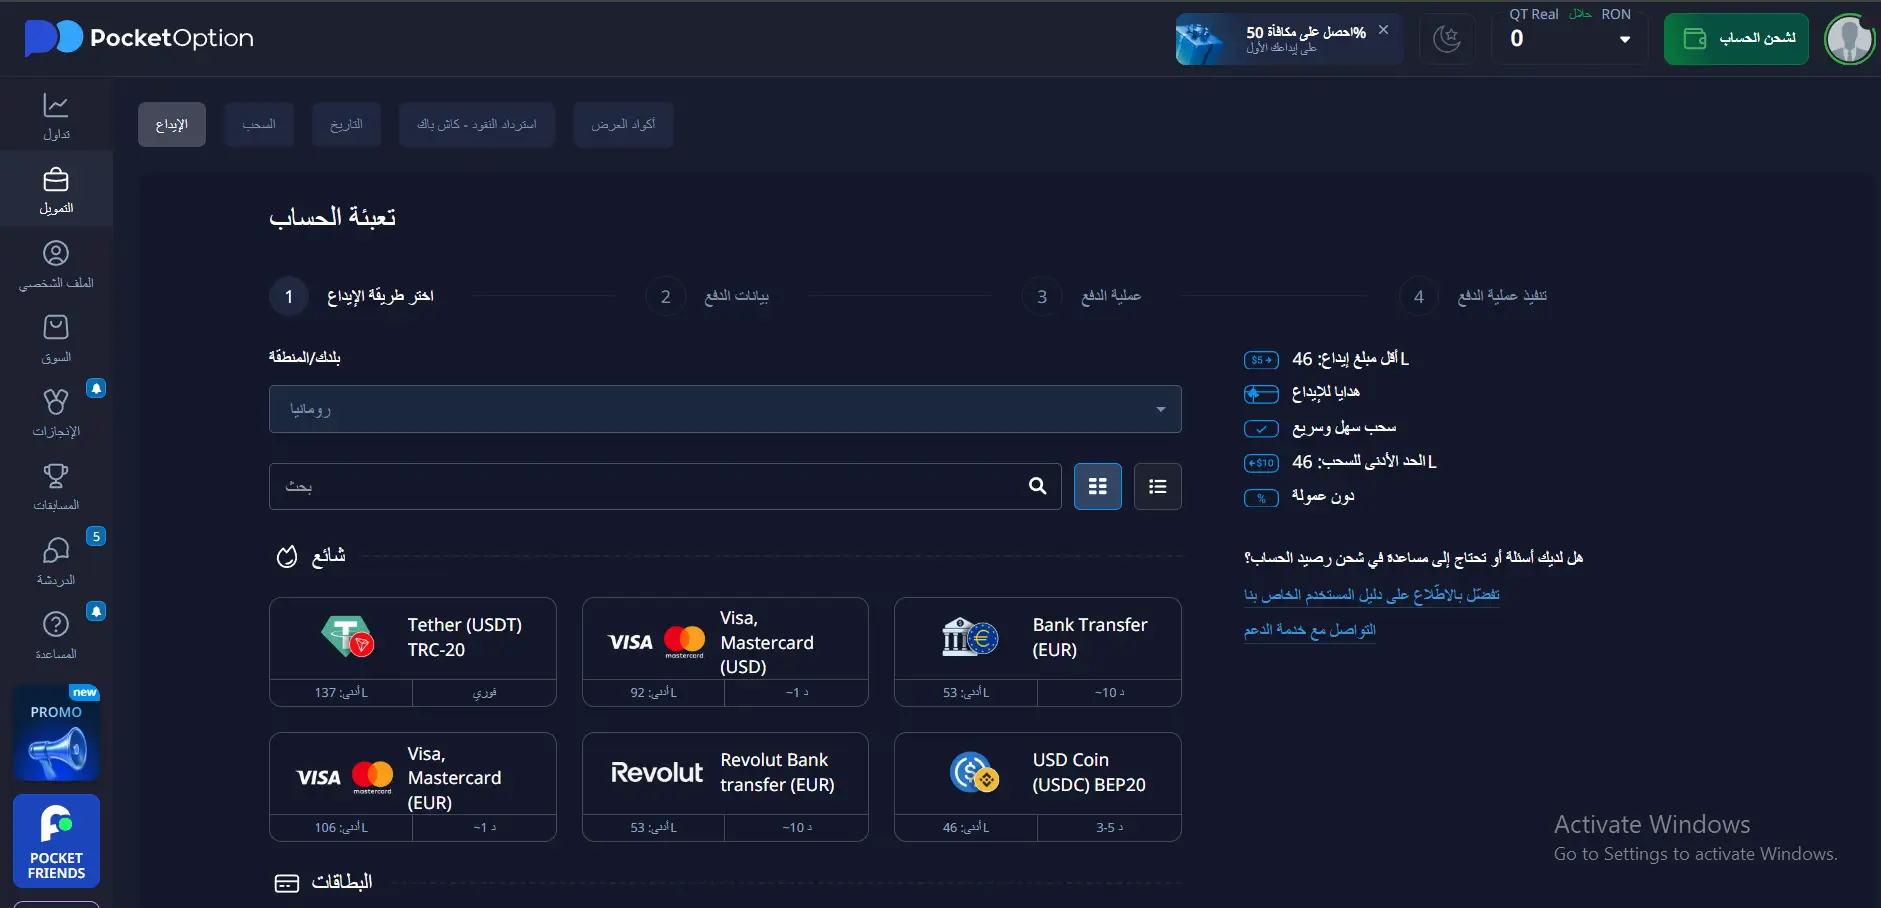Switch to the Promo codes tab
The height and width of the screenshot is (908, 1881).
point(623,125)
